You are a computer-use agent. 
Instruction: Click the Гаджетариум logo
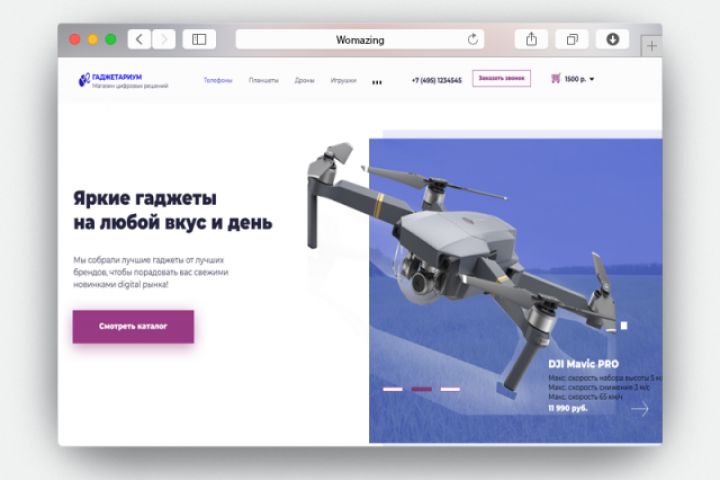(123, 80)
